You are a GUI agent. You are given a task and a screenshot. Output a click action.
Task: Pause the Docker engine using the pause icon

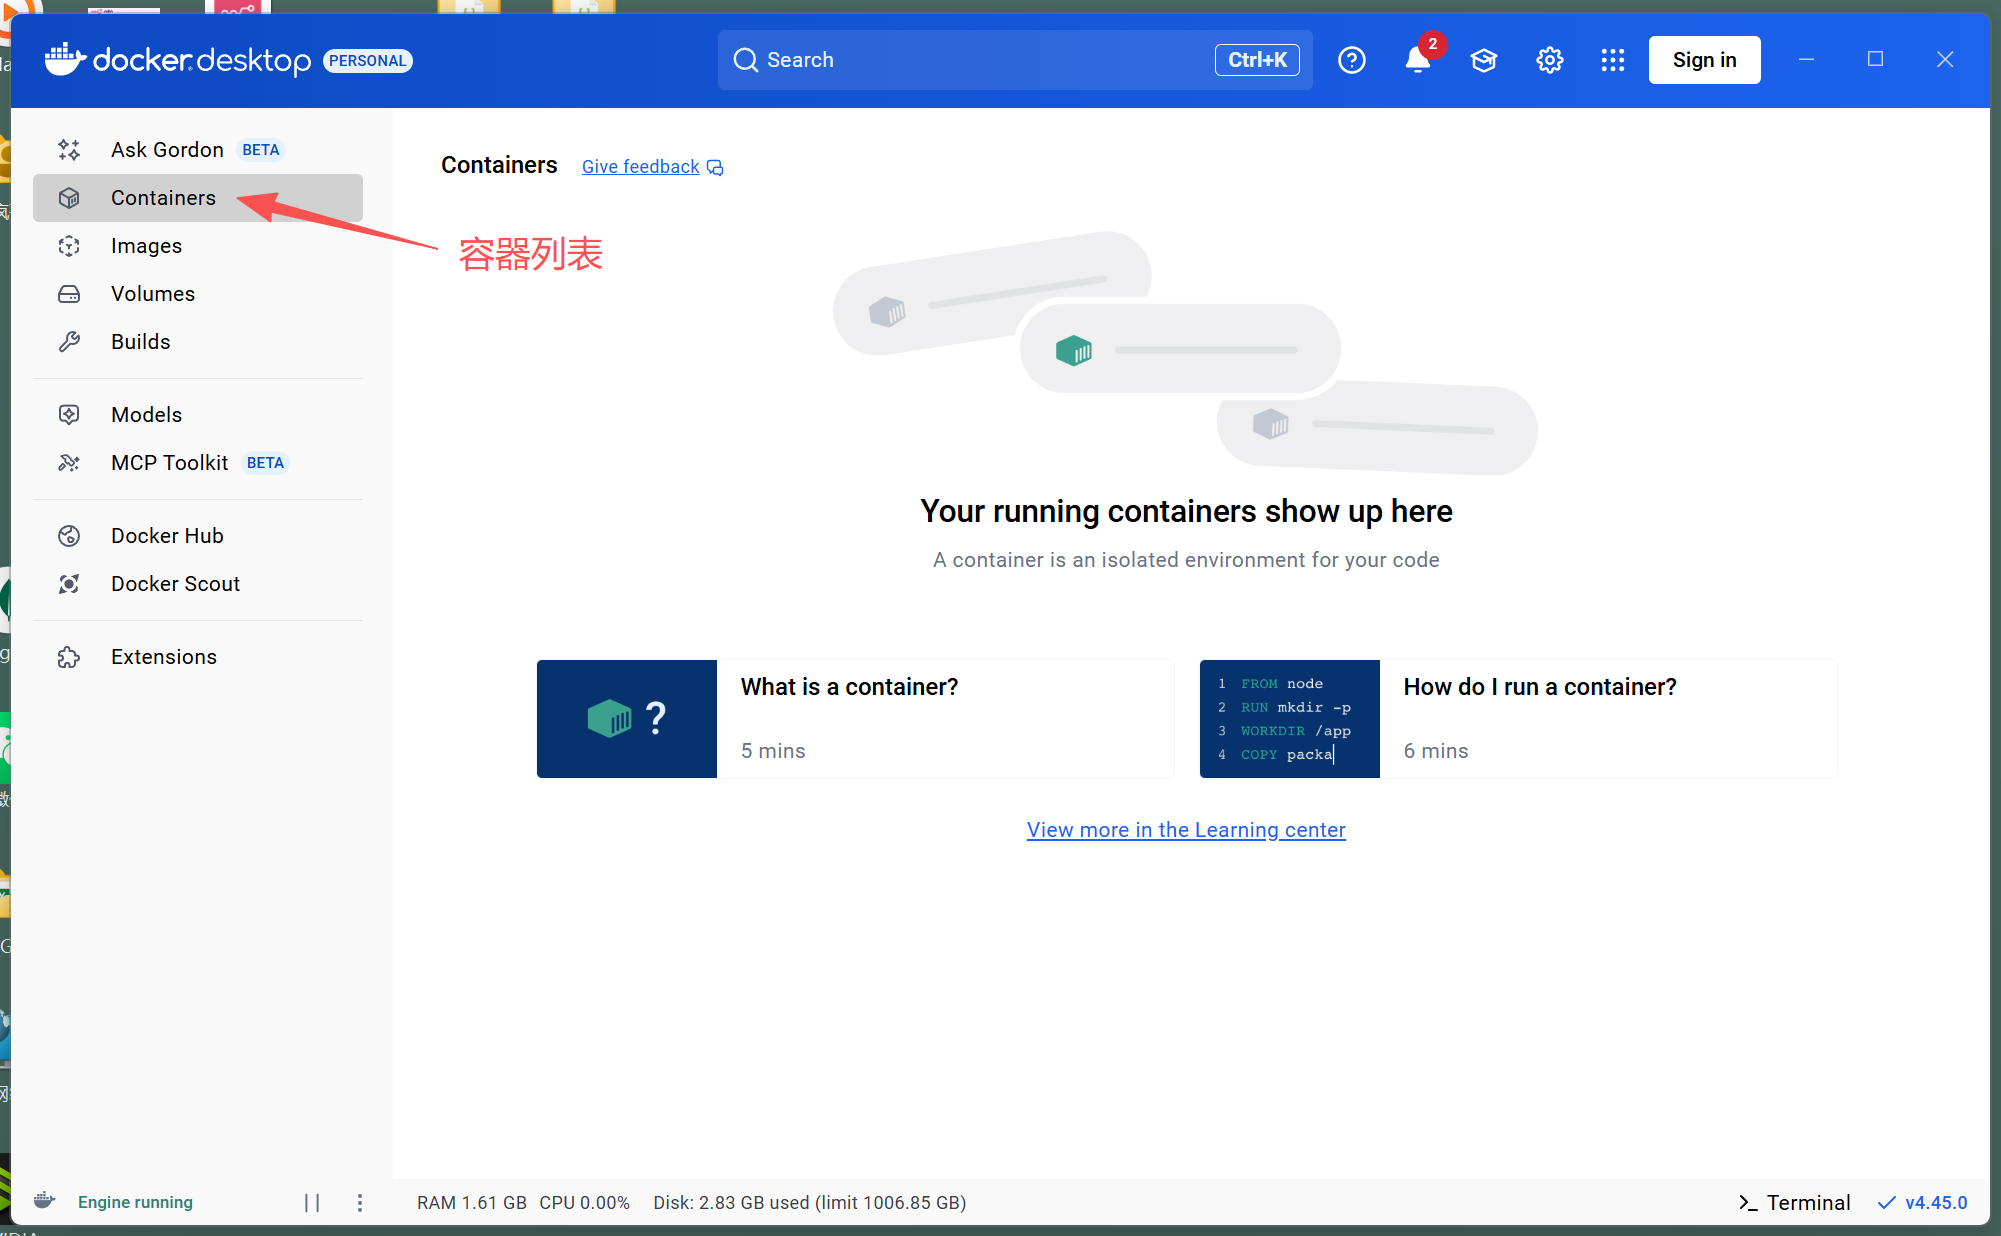pyautogui.click(x=312, y=1202)
